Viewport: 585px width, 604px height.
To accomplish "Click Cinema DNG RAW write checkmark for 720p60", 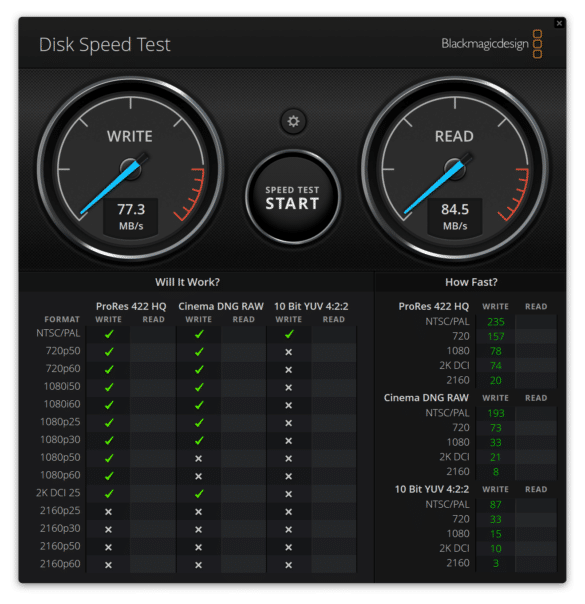I will click(x=199, y=369).
